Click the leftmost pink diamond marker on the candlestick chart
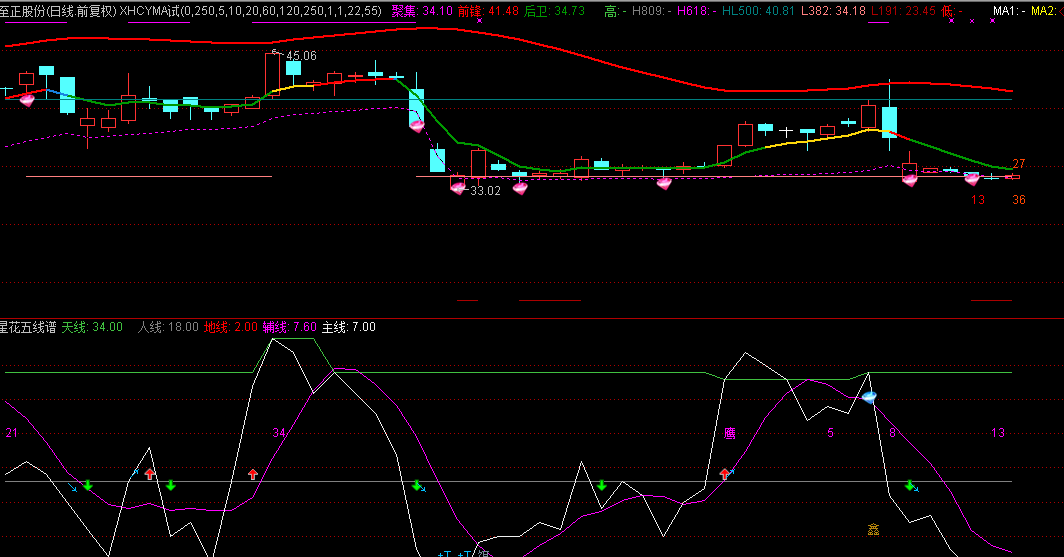 point(27,99)
